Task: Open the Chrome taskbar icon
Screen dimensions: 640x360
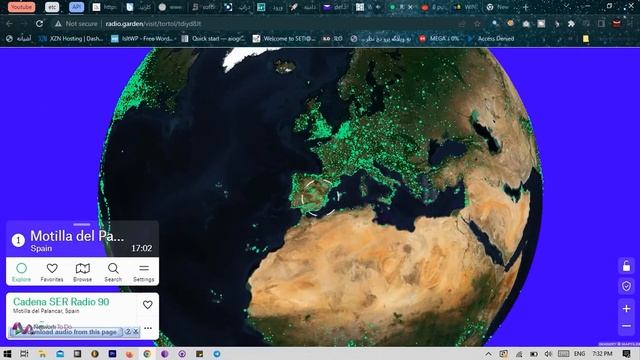Action: coord(147,353)
